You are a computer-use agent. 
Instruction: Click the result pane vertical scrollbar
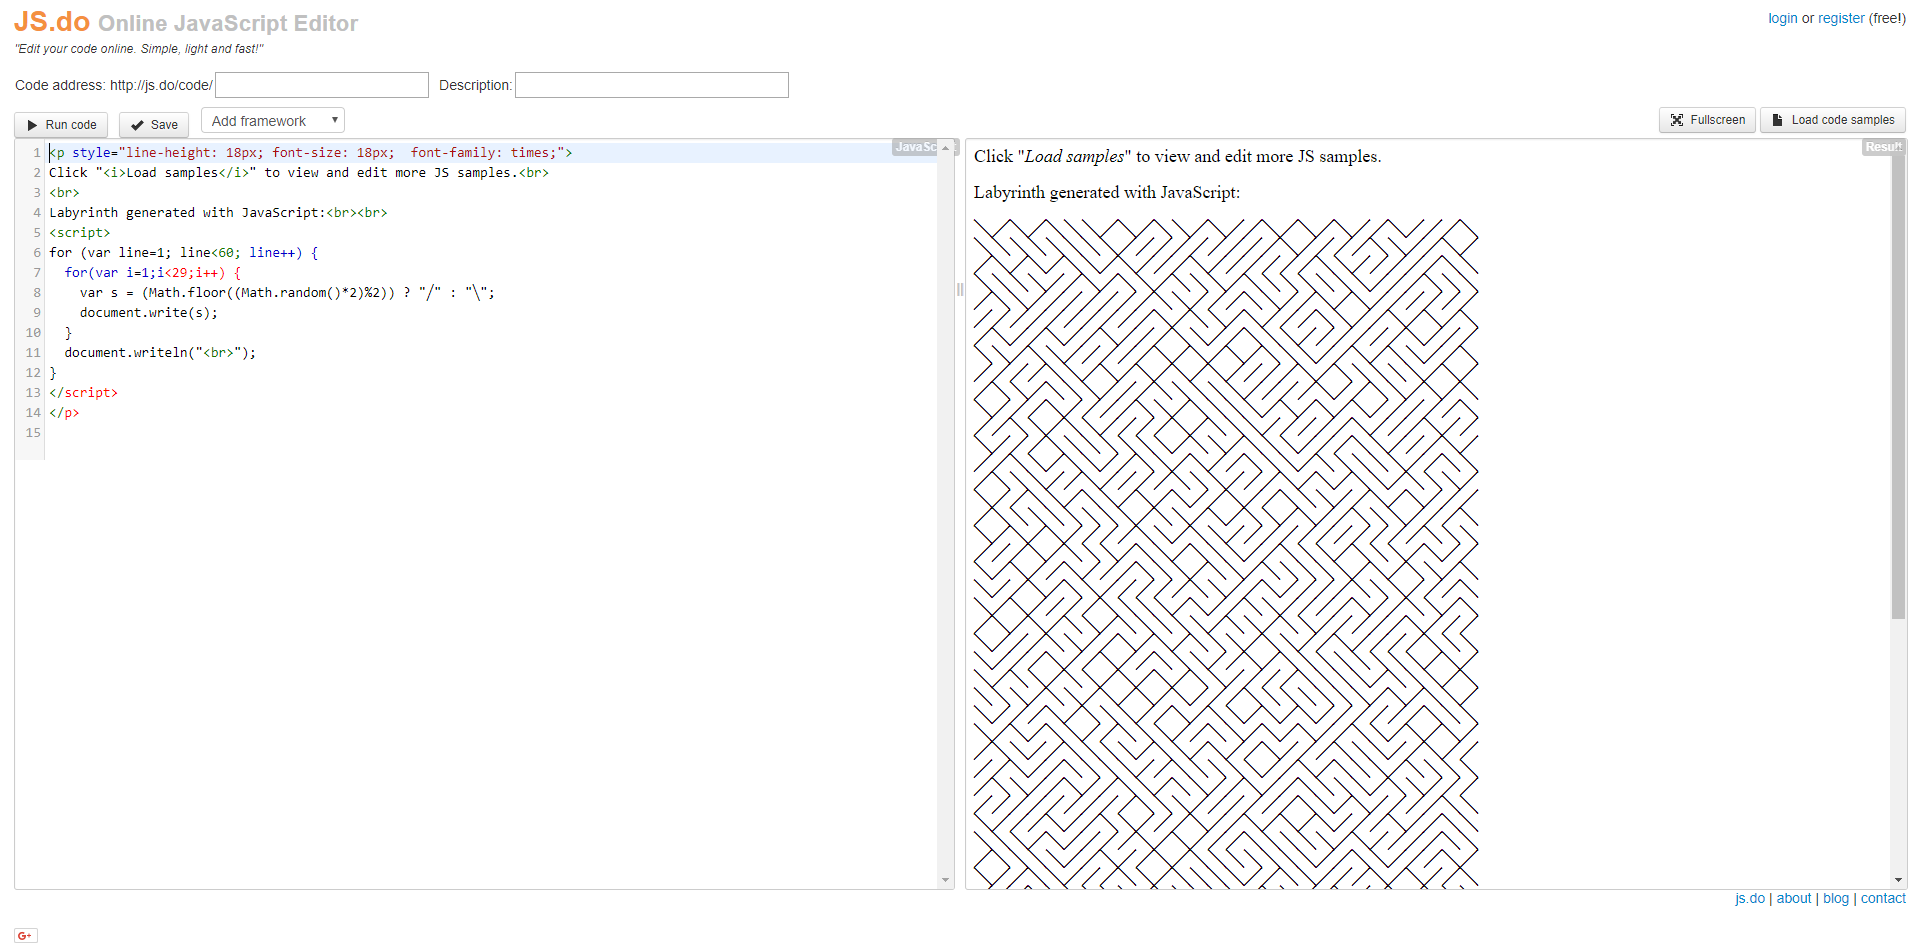coord(1898,385)
